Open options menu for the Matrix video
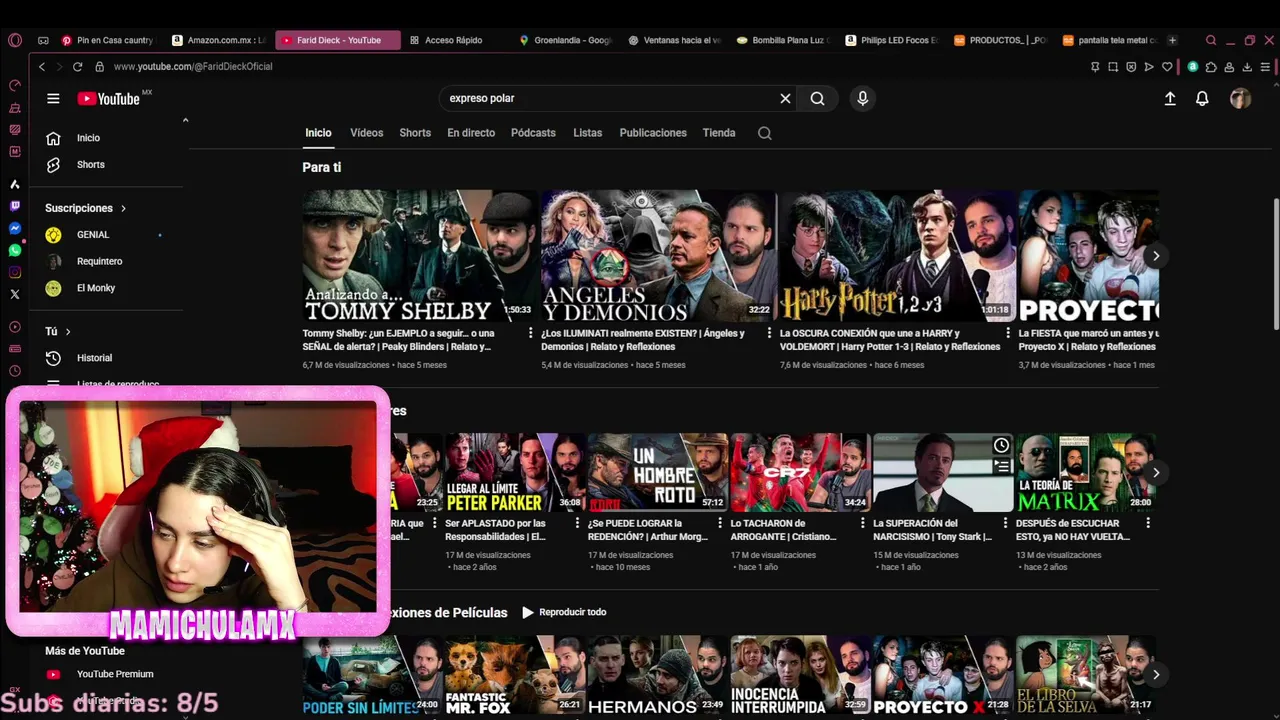 [x=1147, y=523]
